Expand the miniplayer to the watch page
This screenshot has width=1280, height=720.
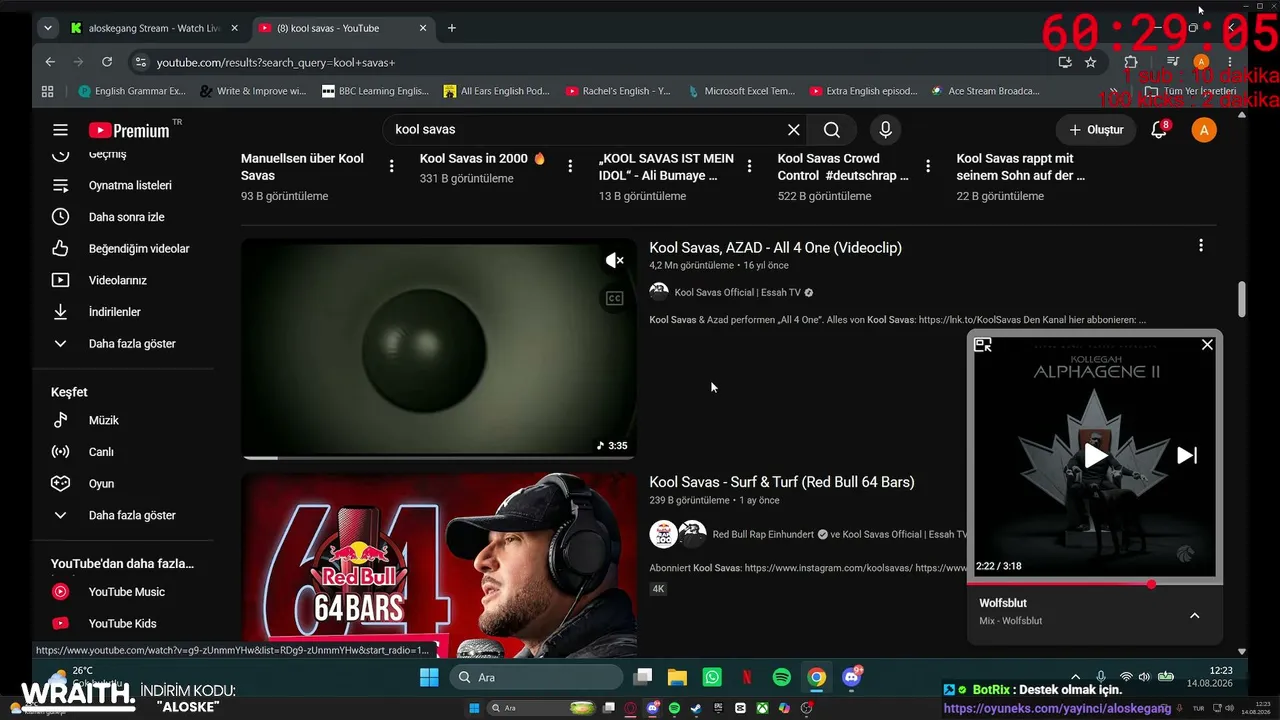(x=983, y=345)
